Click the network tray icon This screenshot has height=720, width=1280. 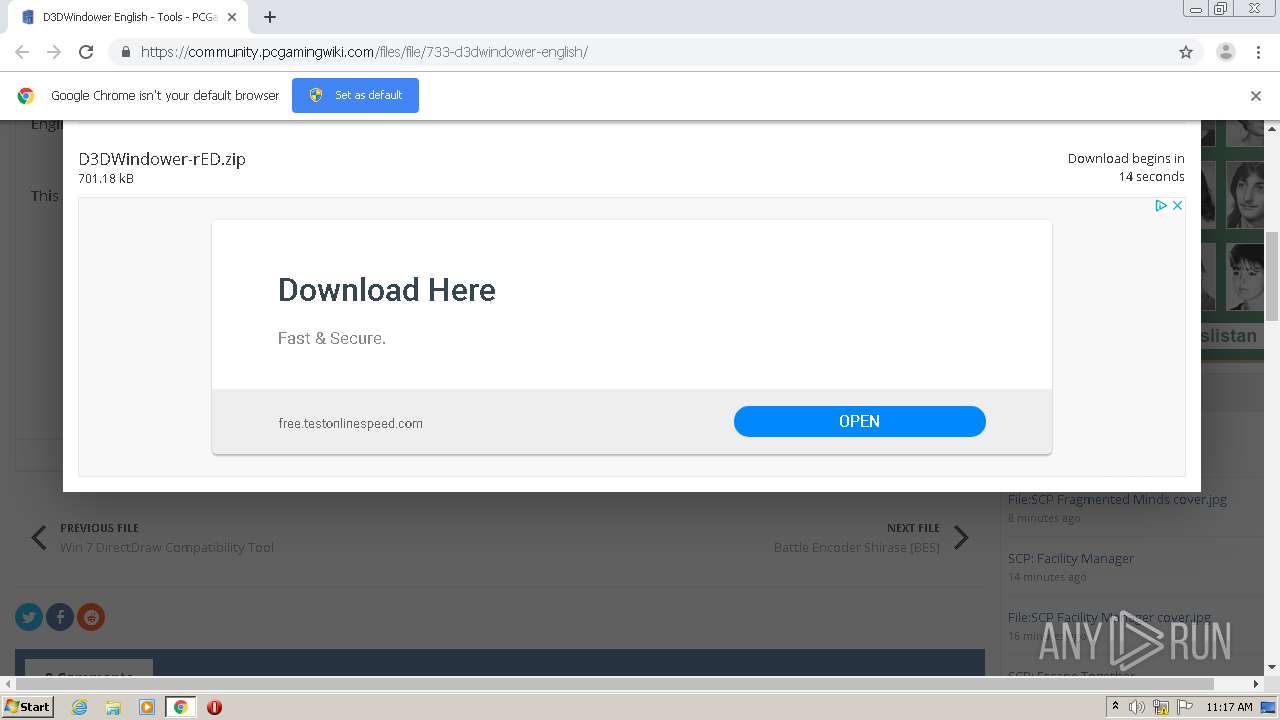(x=1161, y=707)
